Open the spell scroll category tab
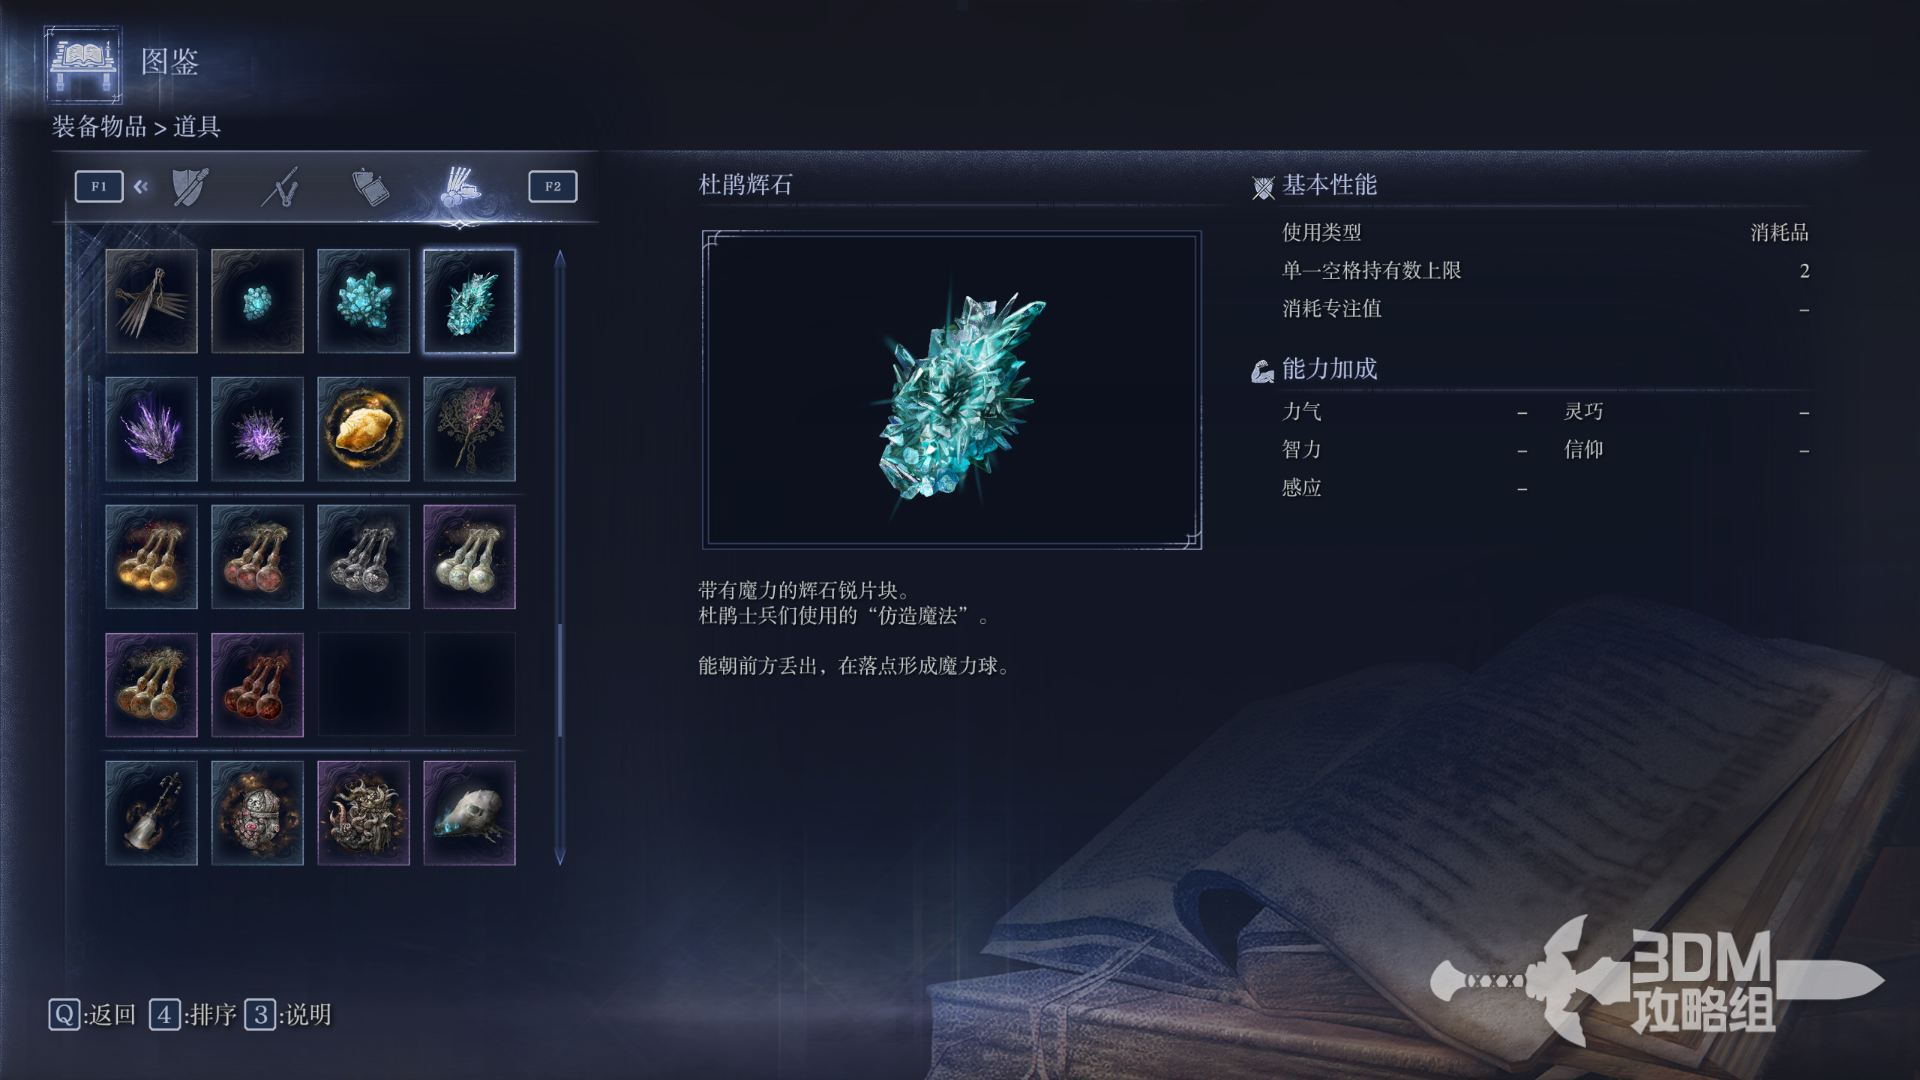 (370, 187)
